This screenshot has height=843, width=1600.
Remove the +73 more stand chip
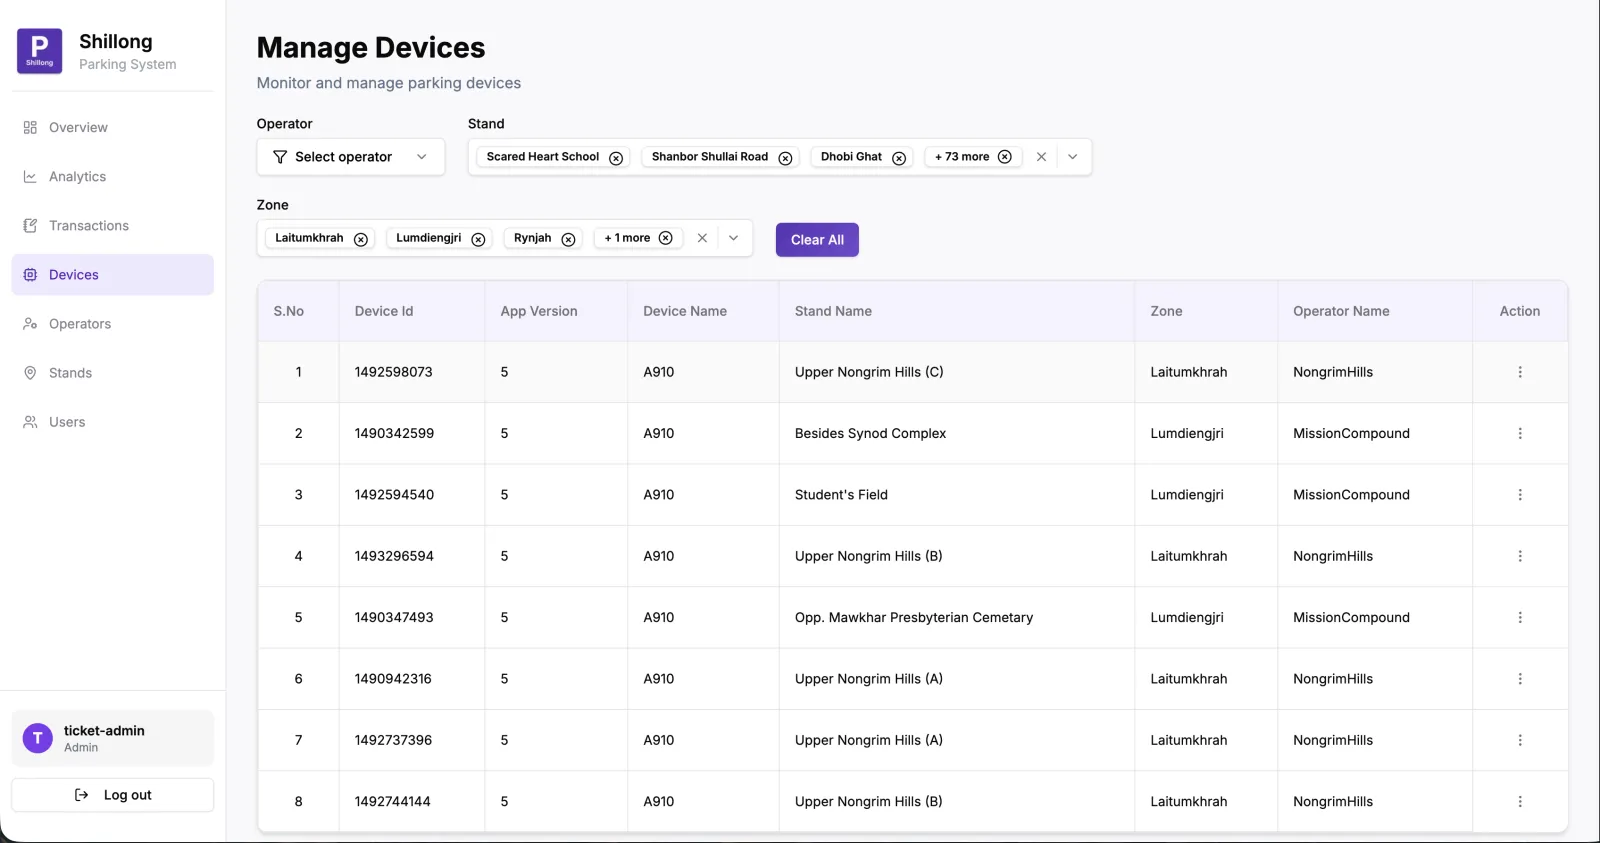pyautogui.click(x=1005, y=157)
